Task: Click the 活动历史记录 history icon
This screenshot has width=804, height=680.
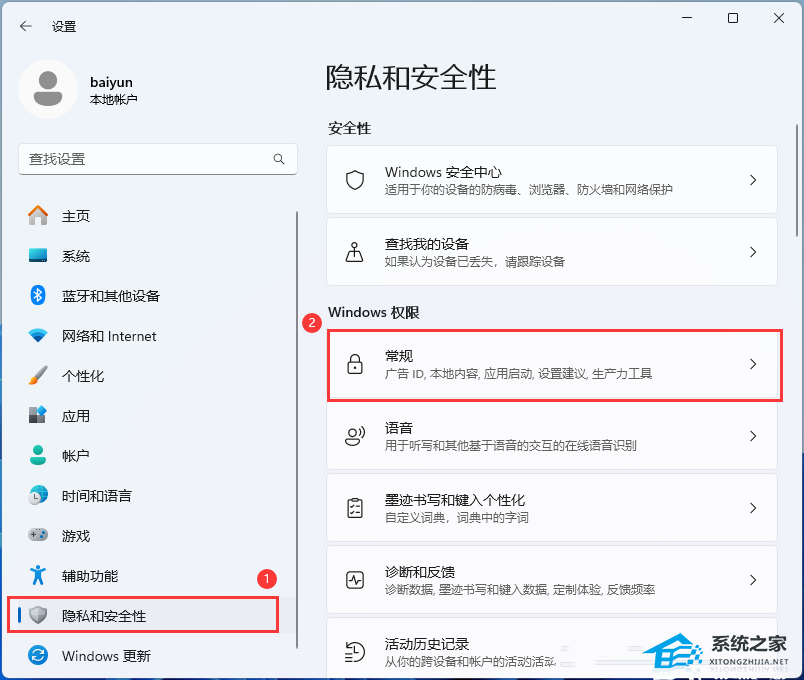Action: pyautogui.click(x=355, y=652)
